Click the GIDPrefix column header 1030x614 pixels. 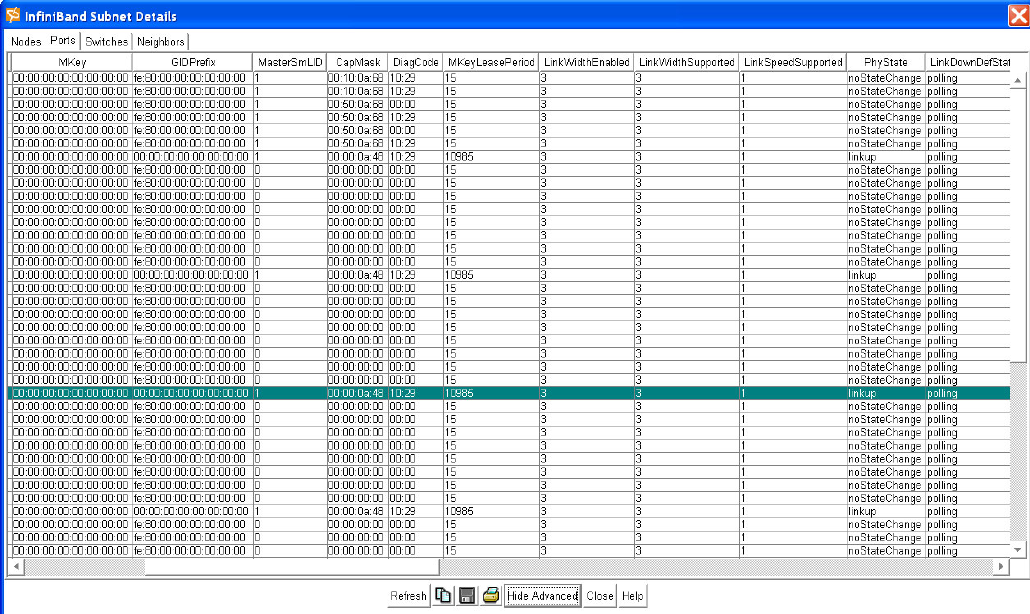[x=192, y=62]
